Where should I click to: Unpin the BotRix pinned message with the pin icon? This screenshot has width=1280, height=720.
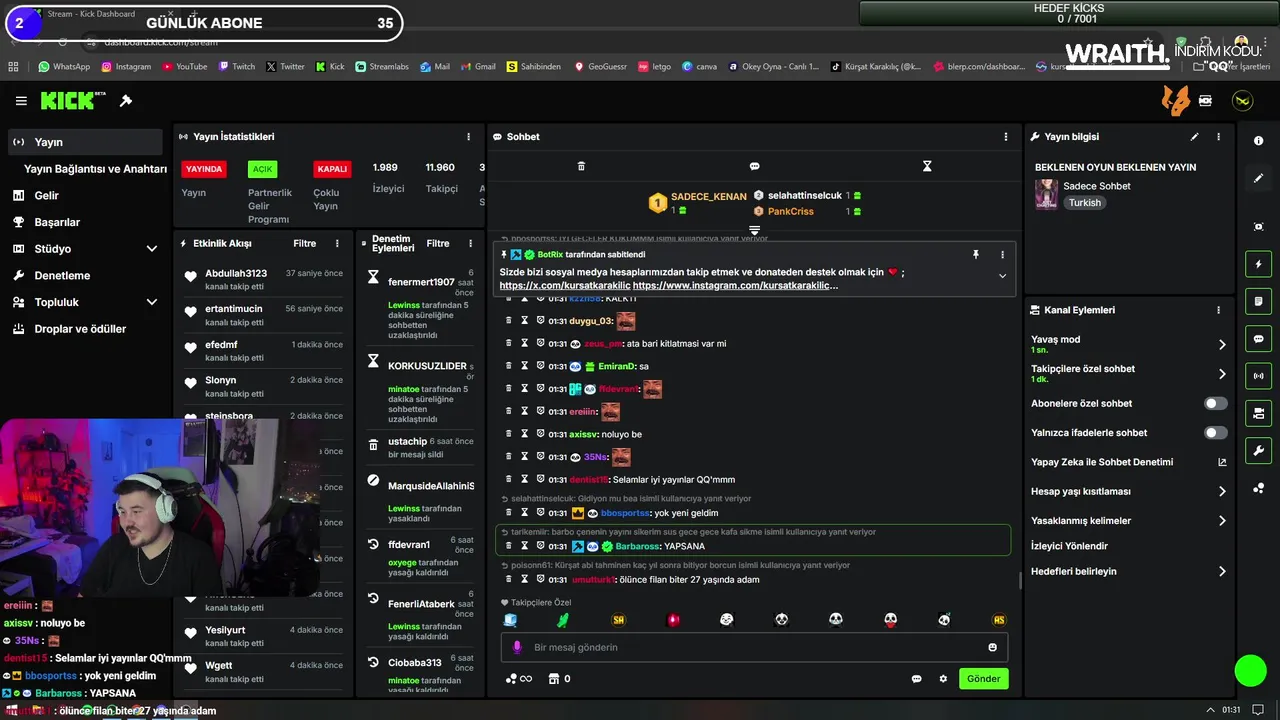coord(976,255)
